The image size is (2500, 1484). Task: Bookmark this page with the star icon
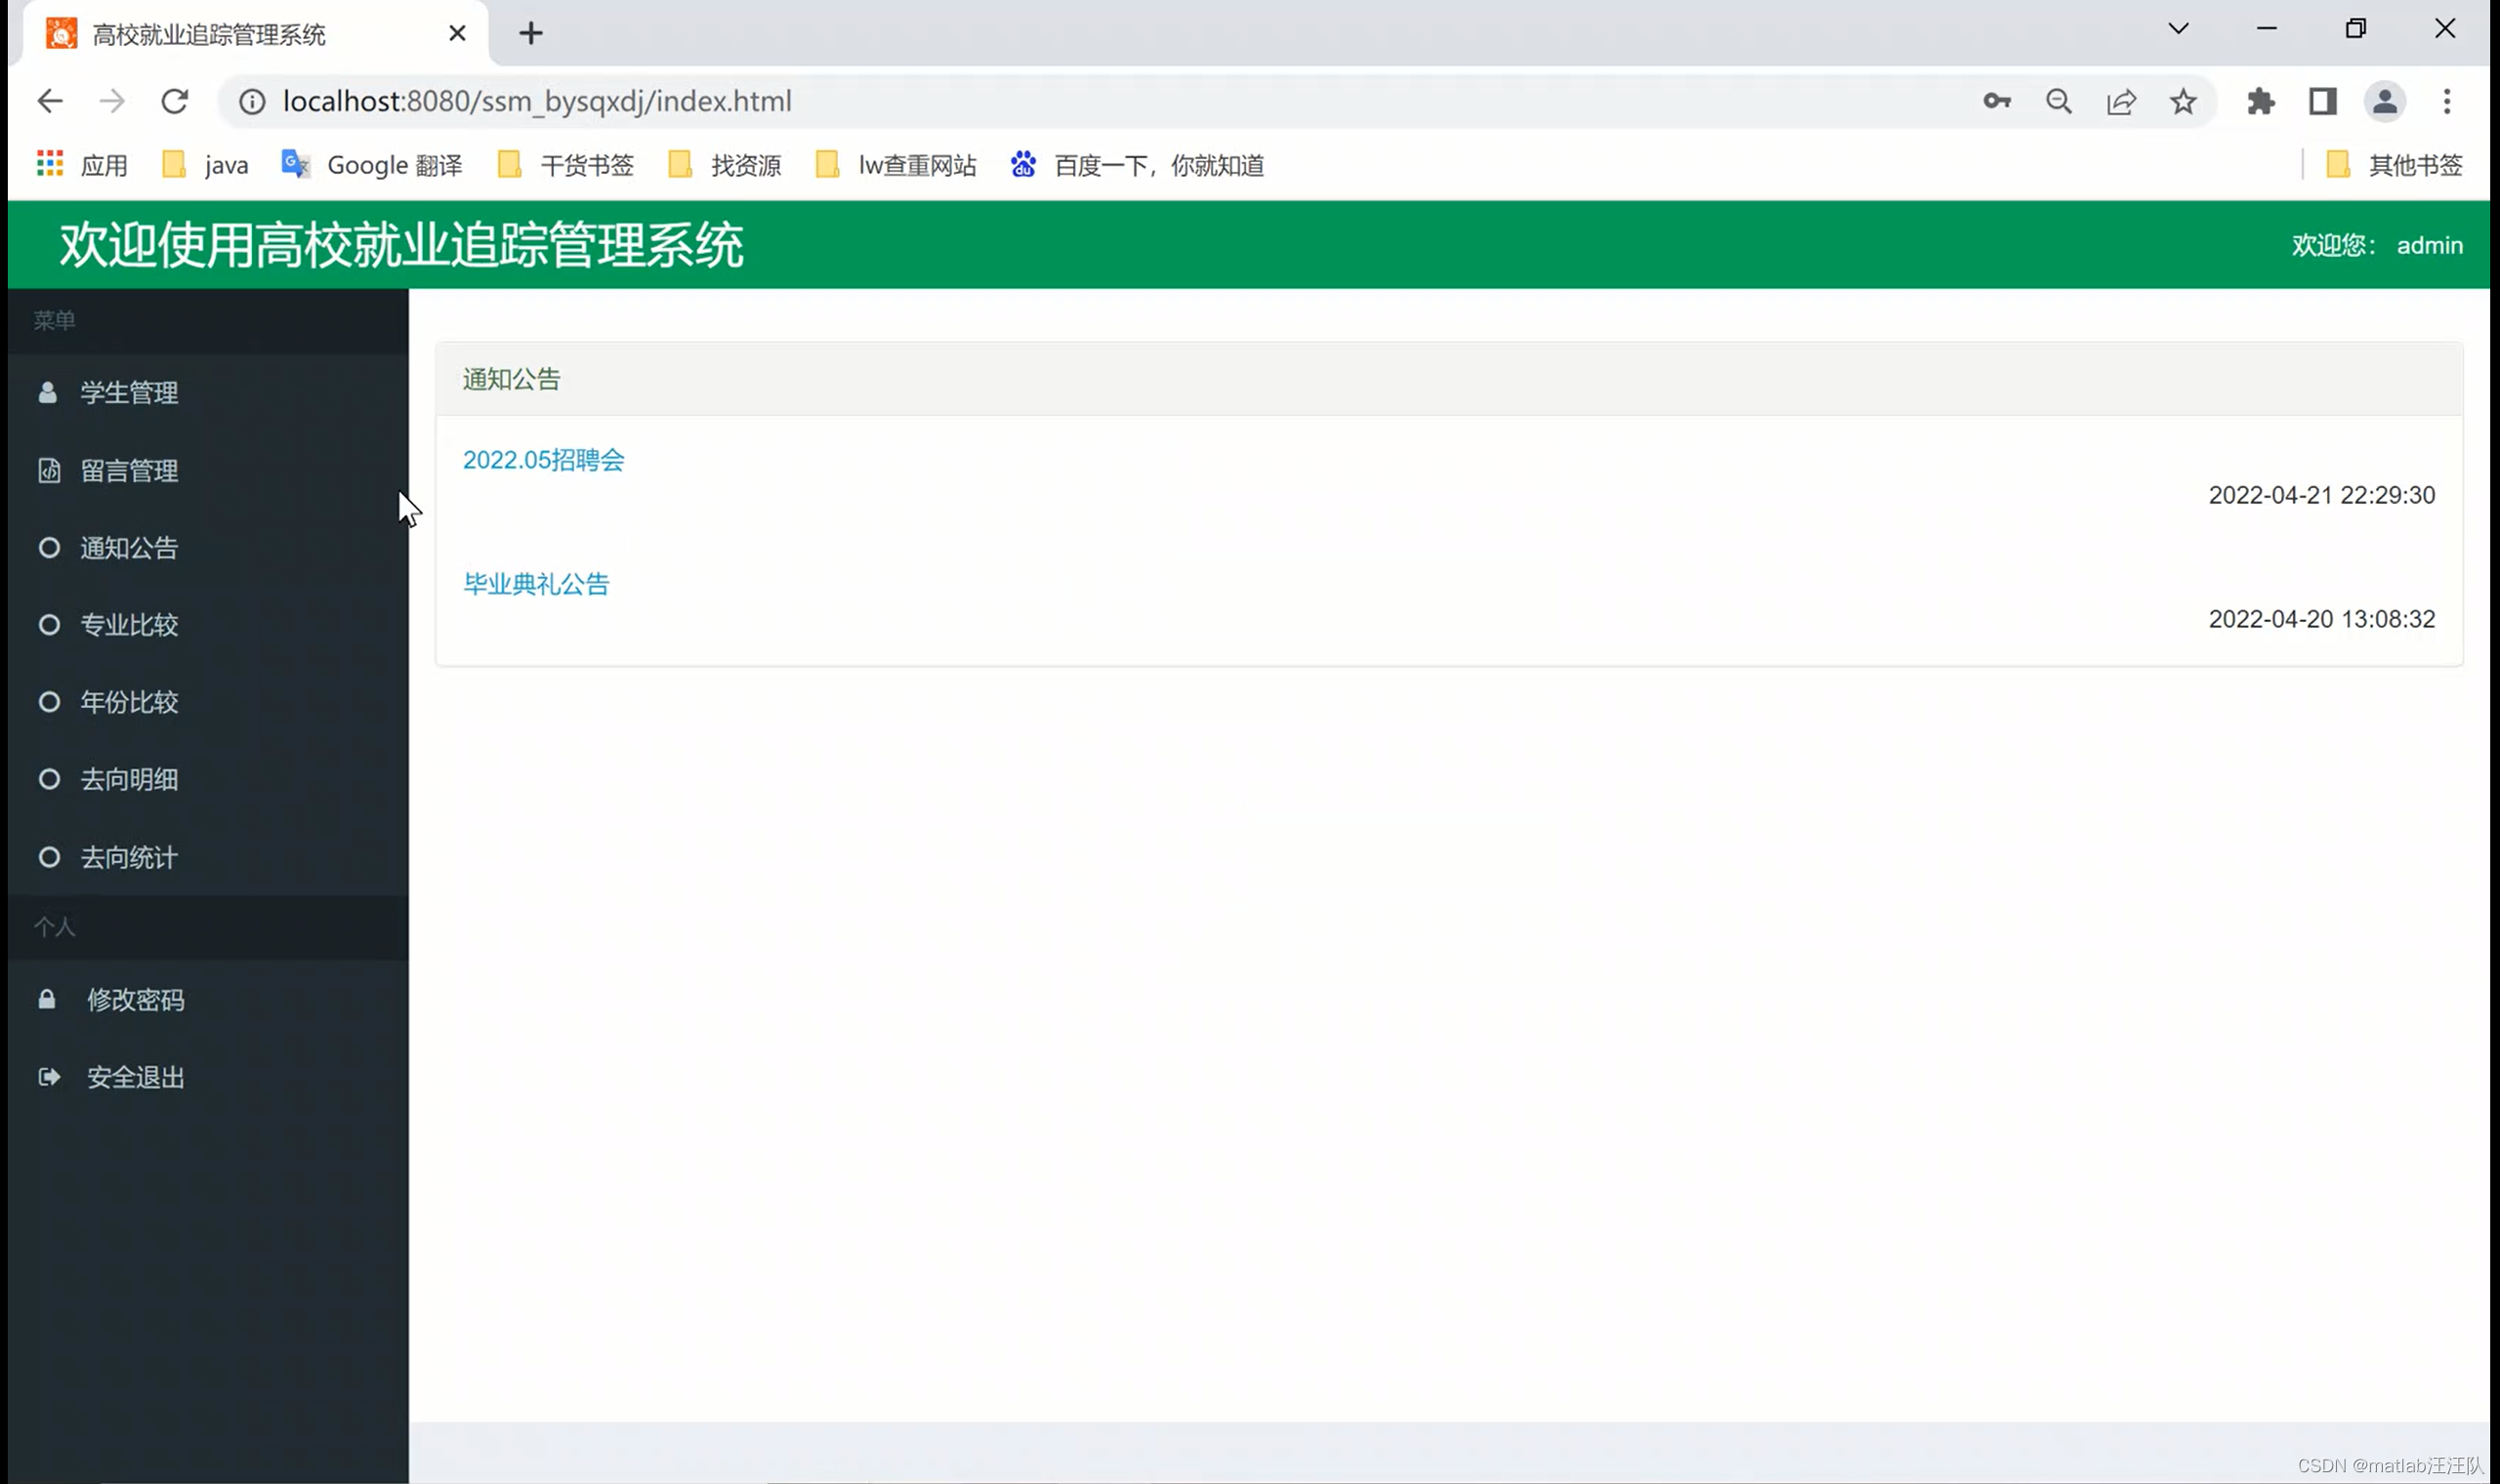(2183, 101)
